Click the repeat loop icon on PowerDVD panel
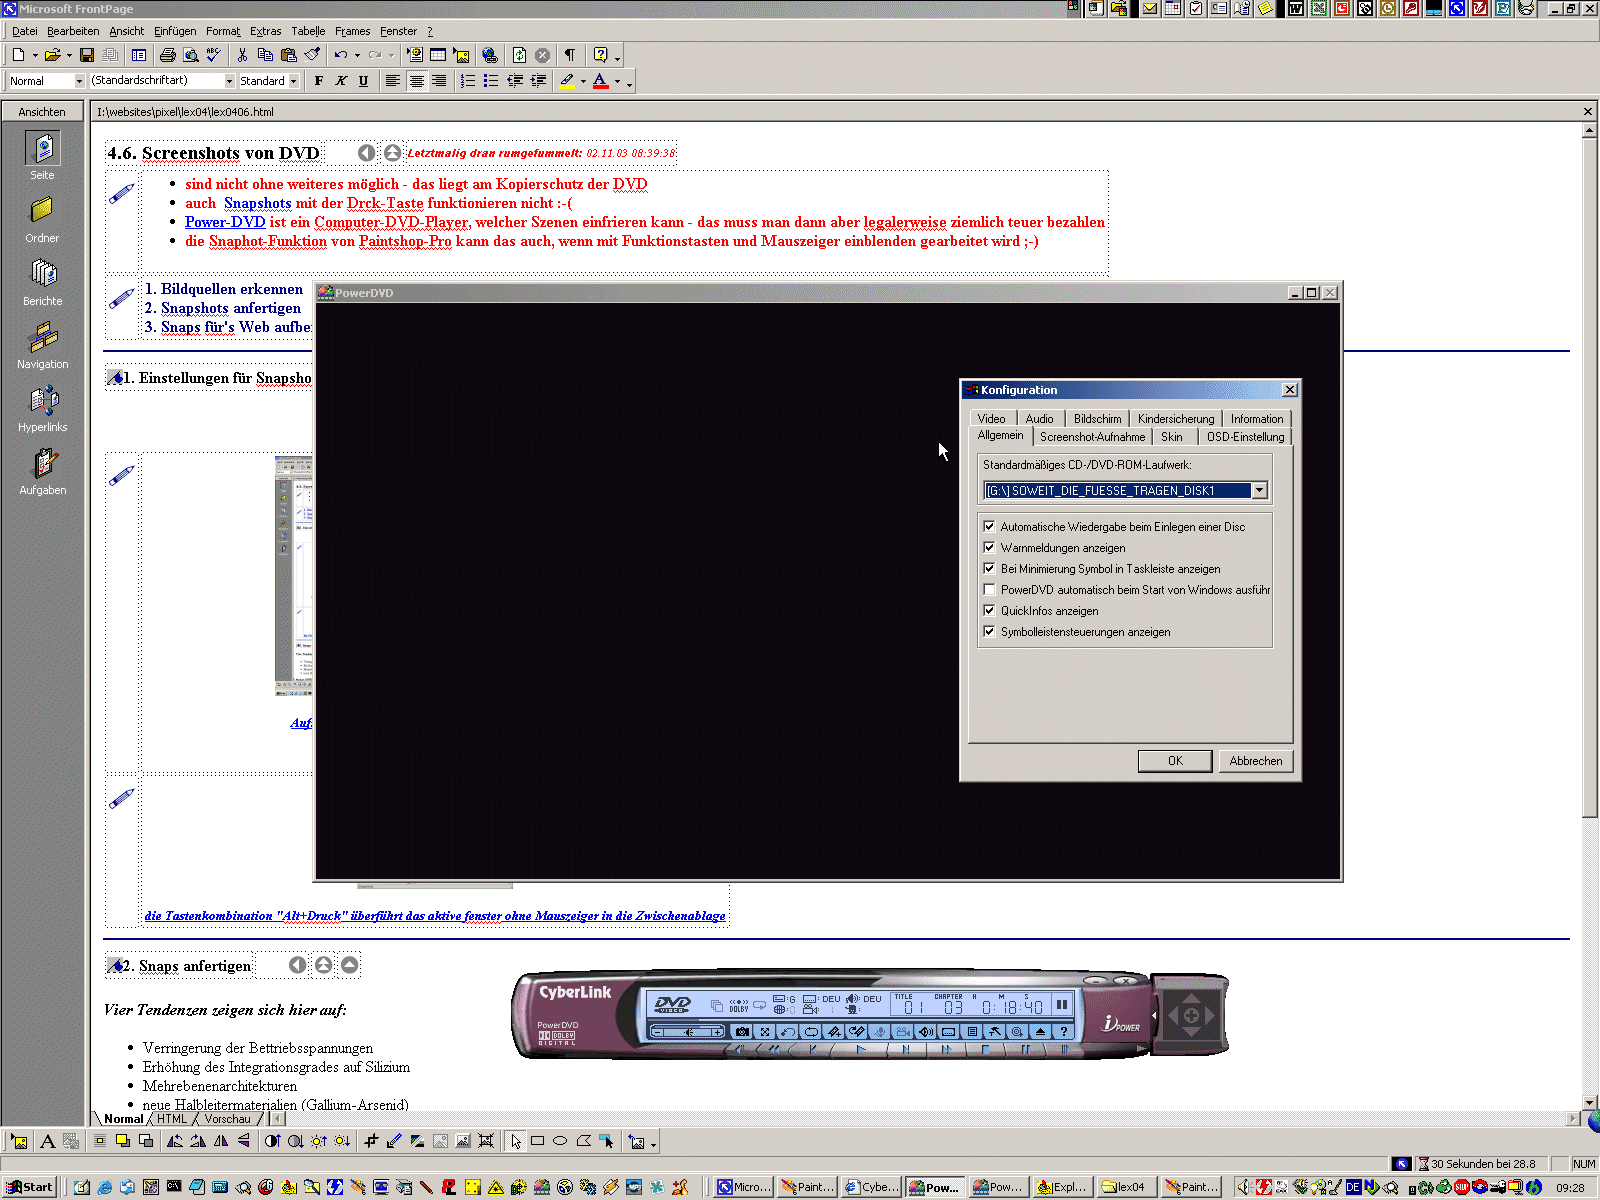The image size is (1600, 1200). pyautogui.click(x=811, y=1031)
